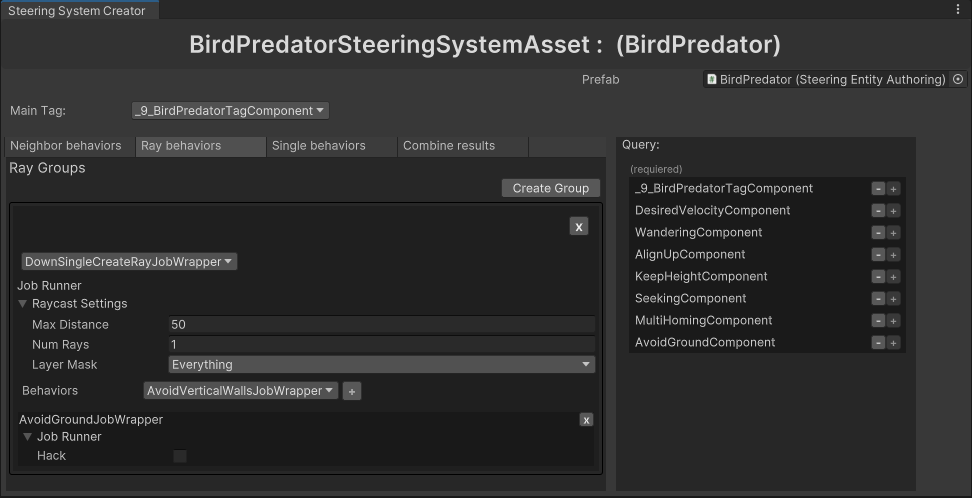Click plus button next to KeepHeightComponent
This screenshot has width=972, height=498.
point(894,277)
